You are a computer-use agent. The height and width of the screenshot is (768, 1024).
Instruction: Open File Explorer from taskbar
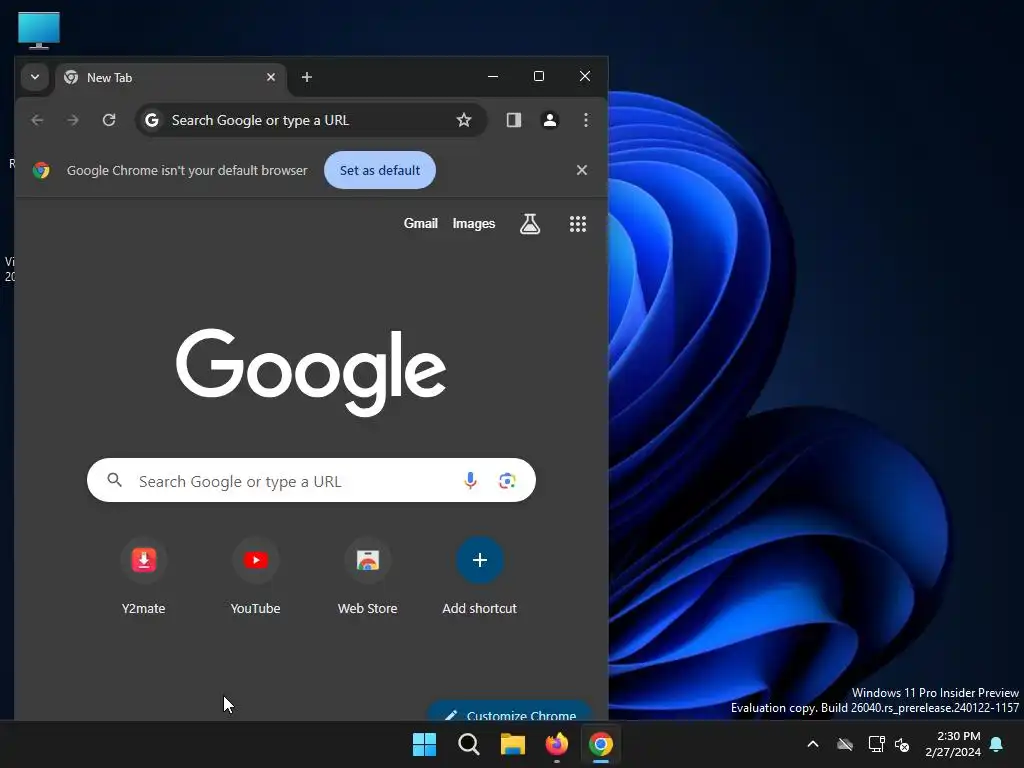tap(513, 744)
